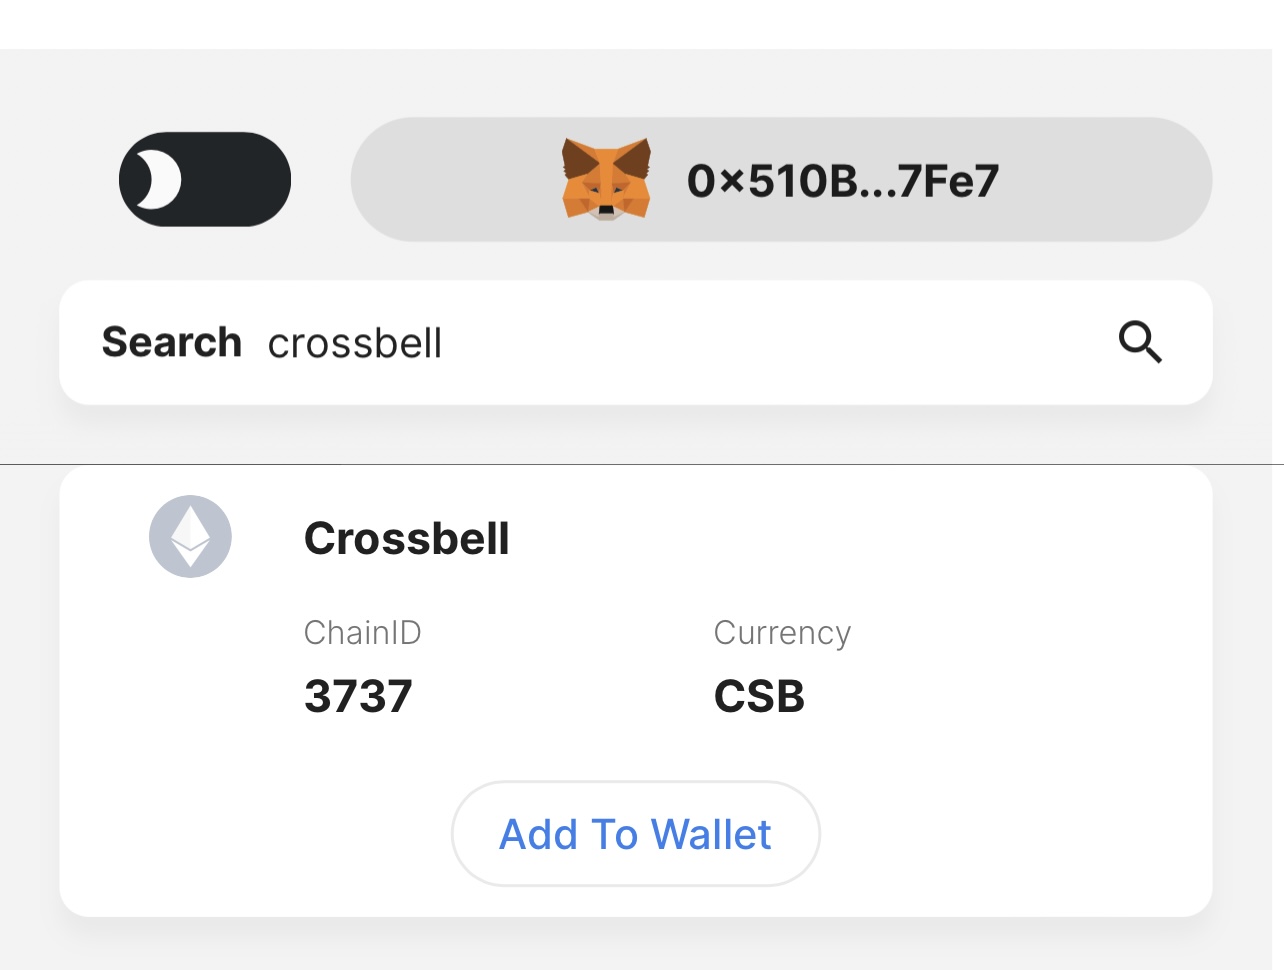1284x970 pixels.
Task: Click the white strip at the page top
Action: coord(640,24)
